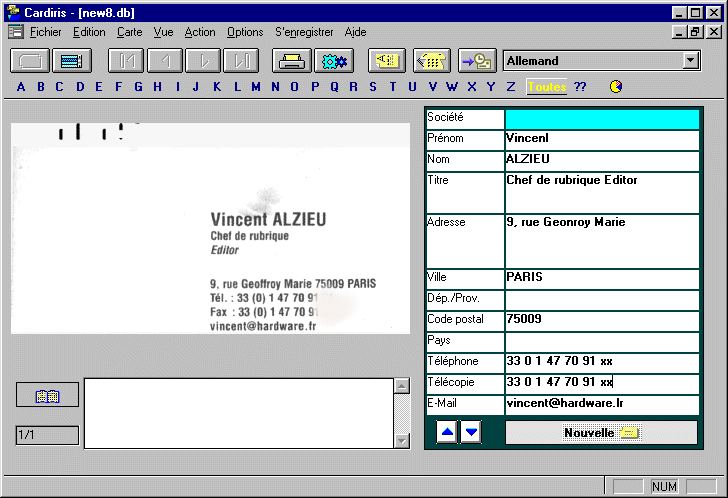Click the open book icon button
The width and height of the screenshot is (728, 498).
(x=47, y=395)
